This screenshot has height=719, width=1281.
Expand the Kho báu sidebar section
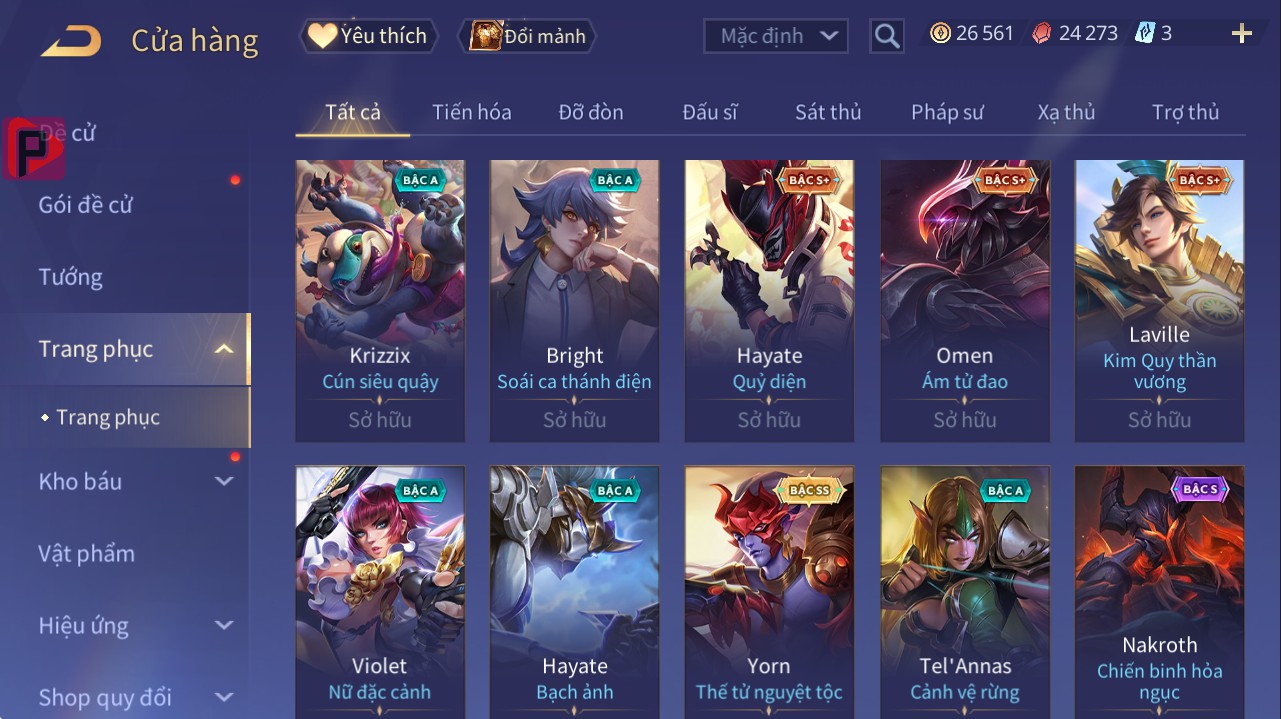click(x=225, y=482)
